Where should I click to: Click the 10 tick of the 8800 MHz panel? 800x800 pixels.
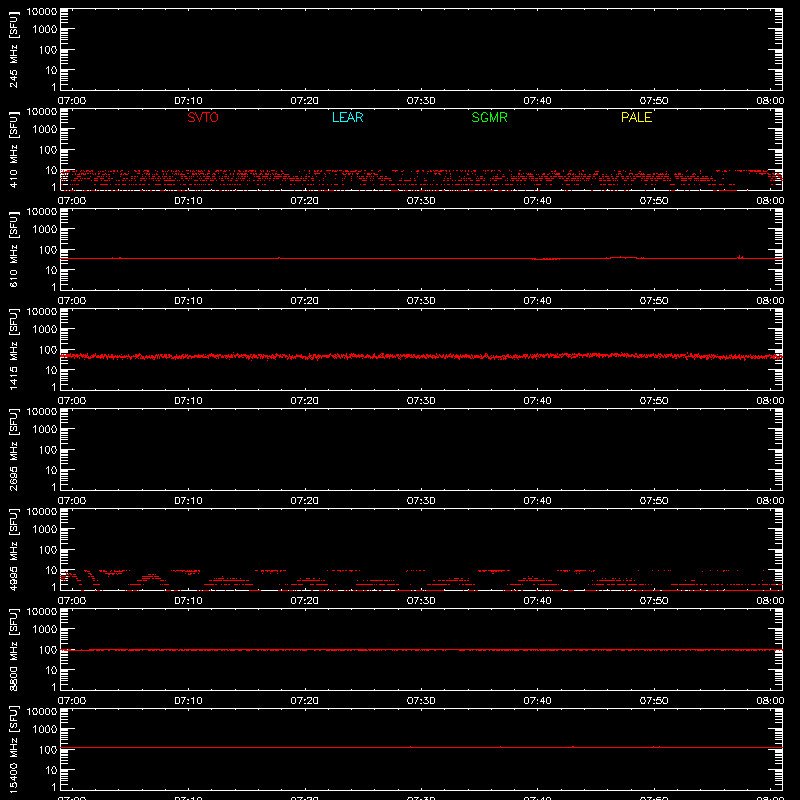(51, 670)
